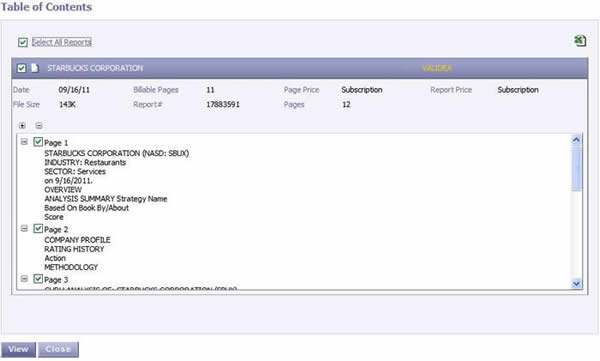Image resolution: width=600 pixels, height=361 pixels.
Task: Click the Close button
Action: [58, 350]
